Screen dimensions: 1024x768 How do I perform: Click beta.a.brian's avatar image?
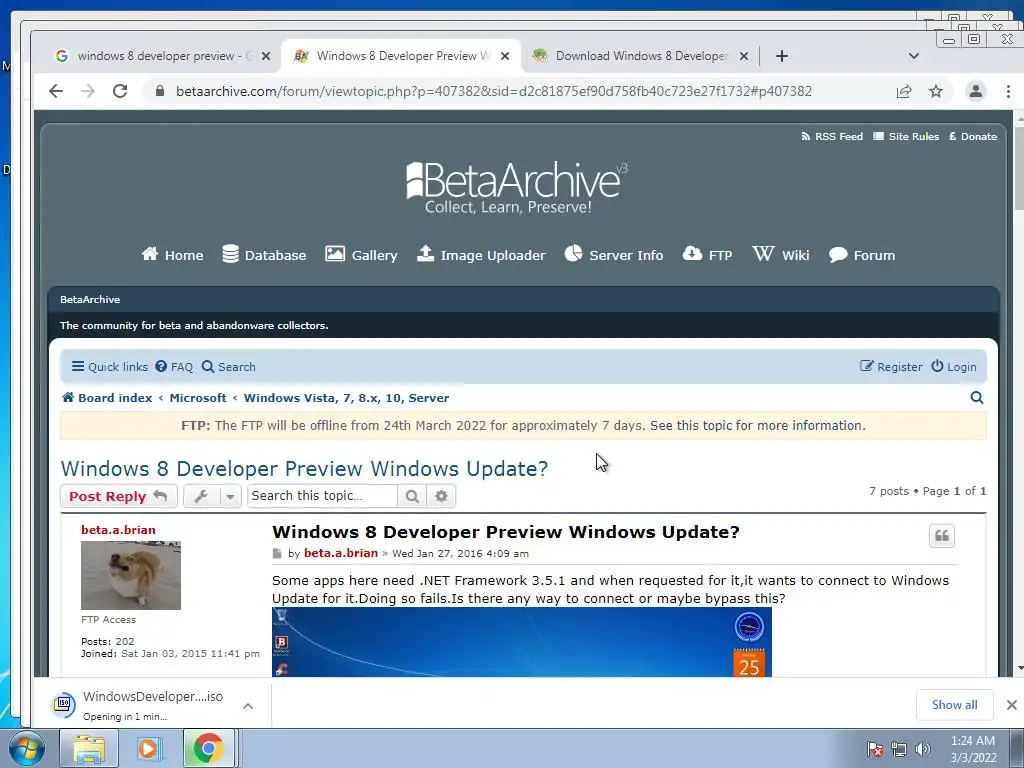point(131,575)
